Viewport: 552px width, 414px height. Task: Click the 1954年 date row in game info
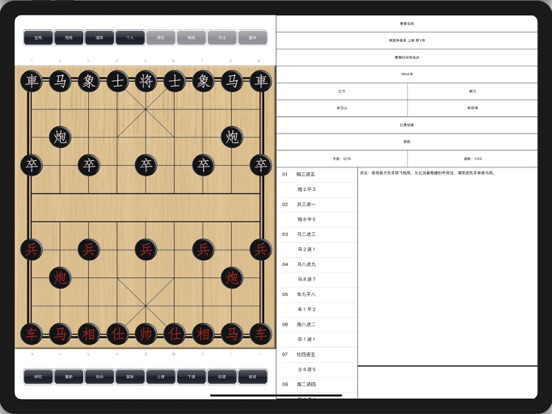407,74
